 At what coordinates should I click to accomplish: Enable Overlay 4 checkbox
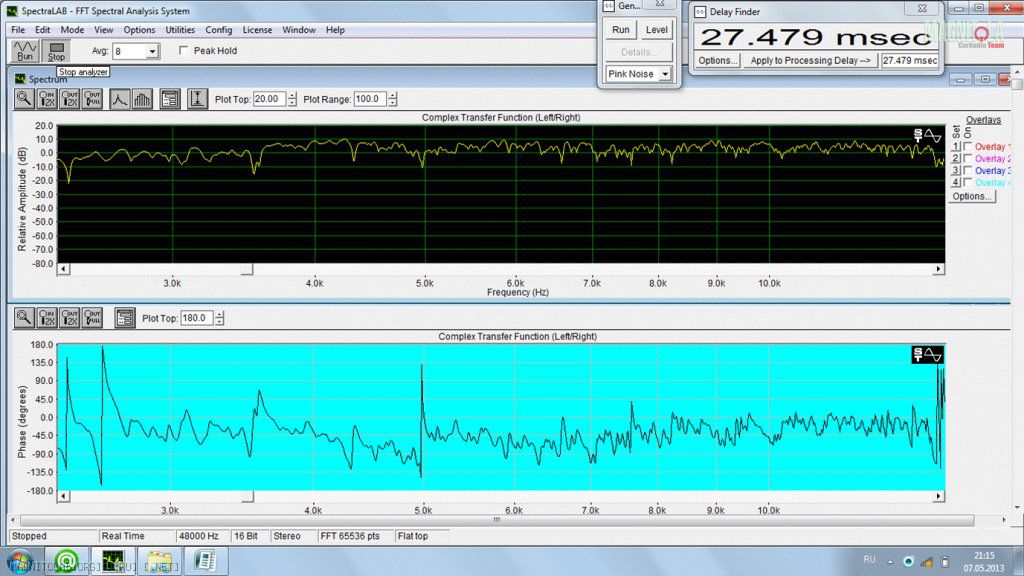tap(968, 182)
